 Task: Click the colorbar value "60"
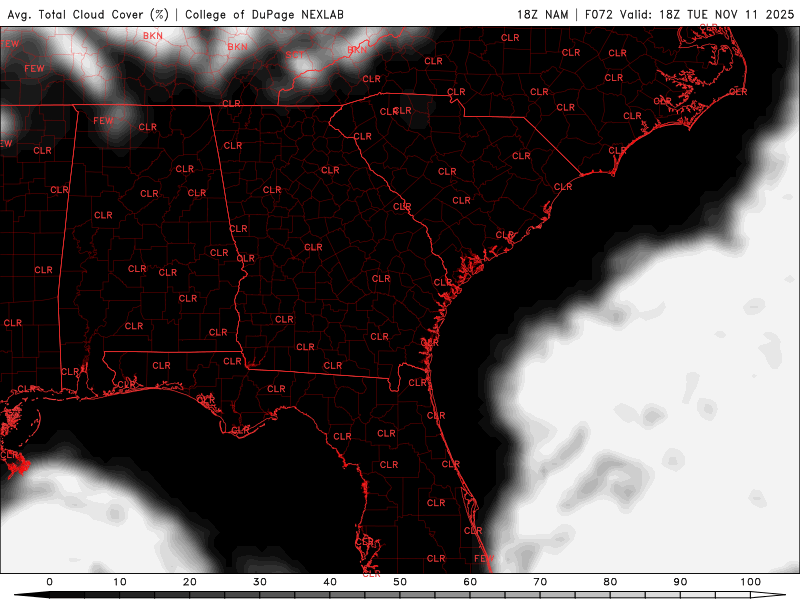[470, 582]
